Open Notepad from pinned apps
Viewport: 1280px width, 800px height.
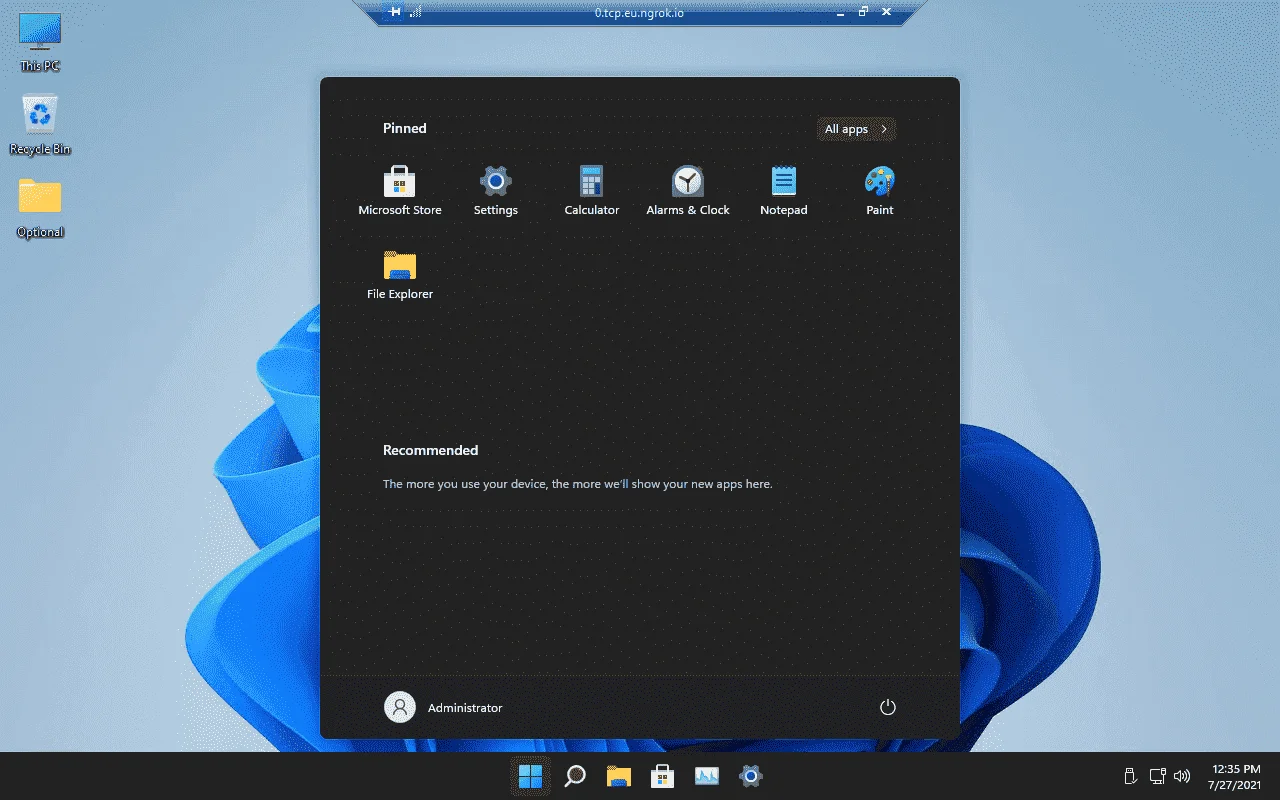pyautogui.click(x=784, y=191)
